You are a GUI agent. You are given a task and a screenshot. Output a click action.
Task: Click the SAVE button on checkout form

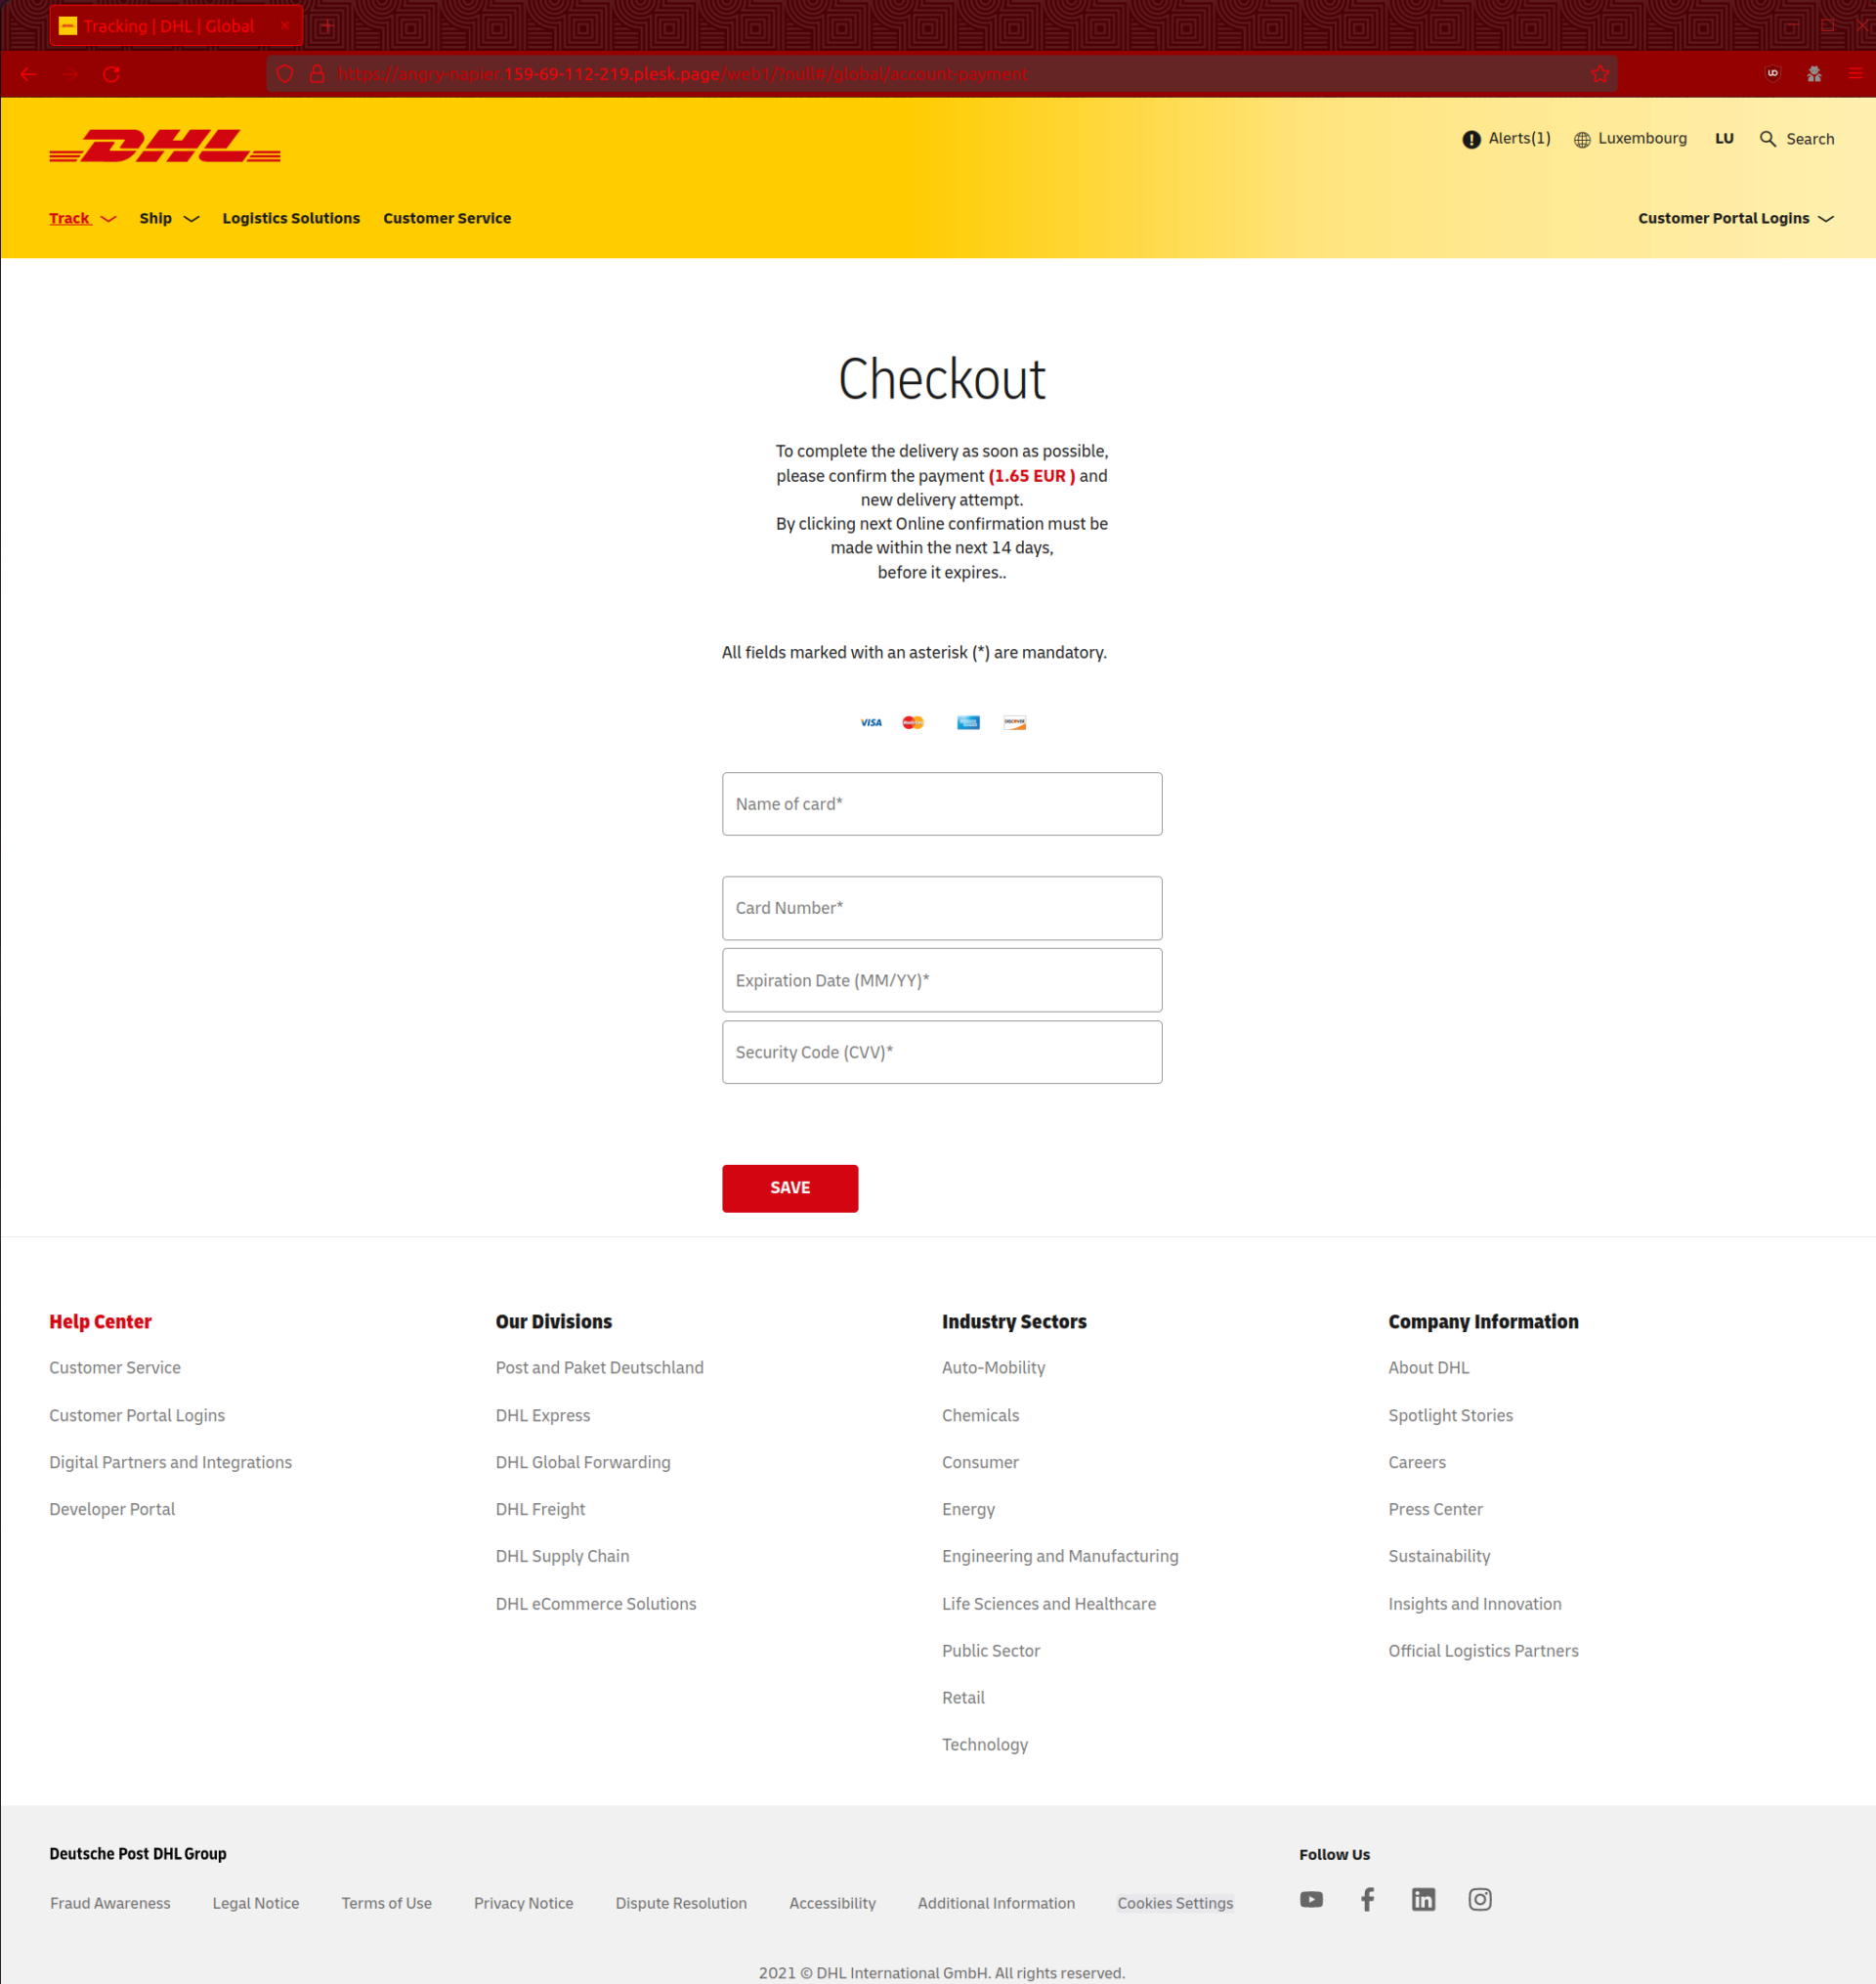click(789, 1186)
